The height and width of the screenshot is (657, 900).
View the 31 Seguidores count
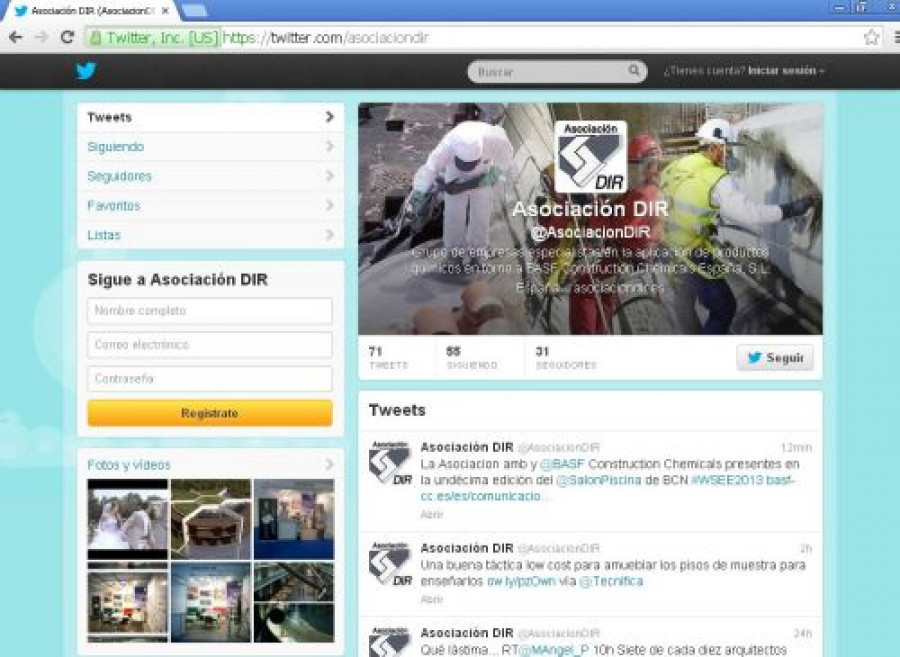point(566,357)
